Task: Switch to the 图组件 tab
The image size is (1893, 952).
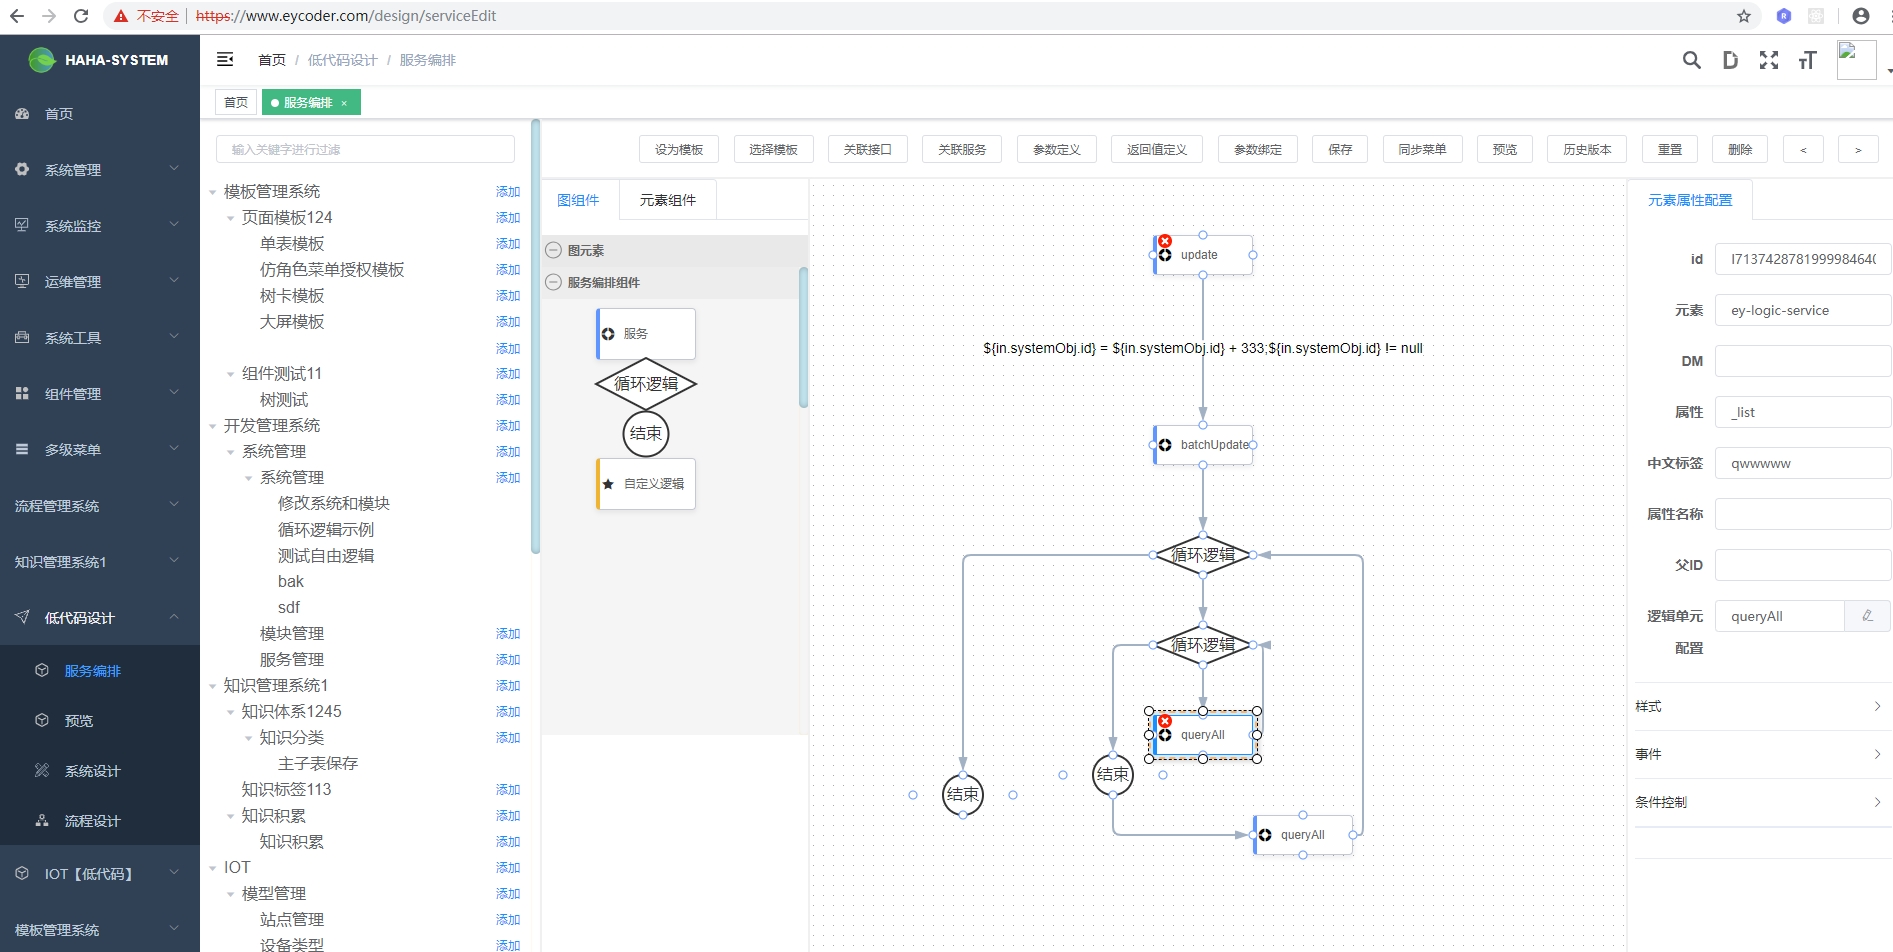Action: tap(578, 200)
